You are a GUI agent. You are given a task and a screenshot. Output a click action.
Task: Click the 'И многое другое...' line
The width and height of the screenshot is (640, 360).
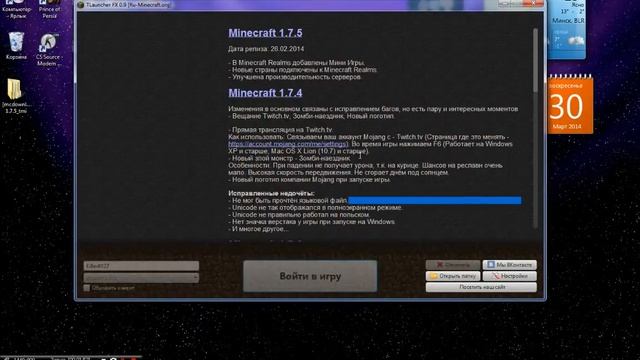coord(258,229)
